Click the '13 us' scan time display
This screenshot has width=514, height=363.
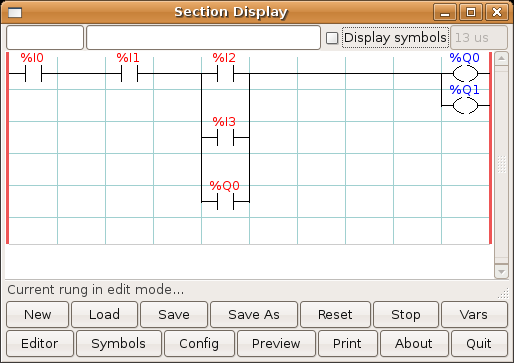[x=479, y=38]
